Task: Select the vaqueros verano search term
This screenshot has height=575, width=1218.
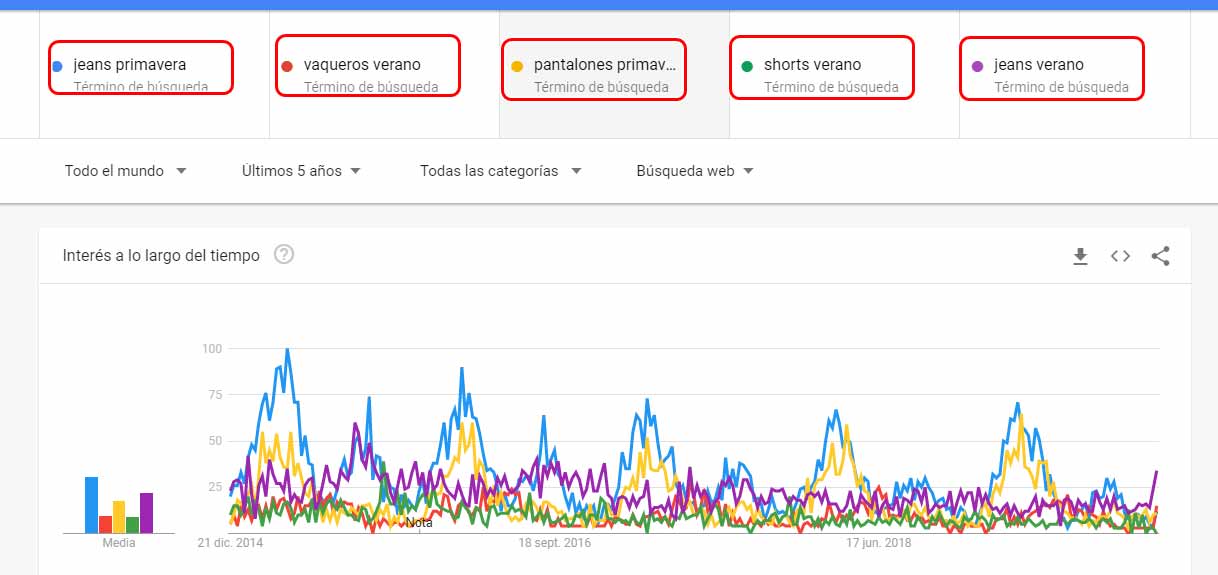Action: (362, 65)
